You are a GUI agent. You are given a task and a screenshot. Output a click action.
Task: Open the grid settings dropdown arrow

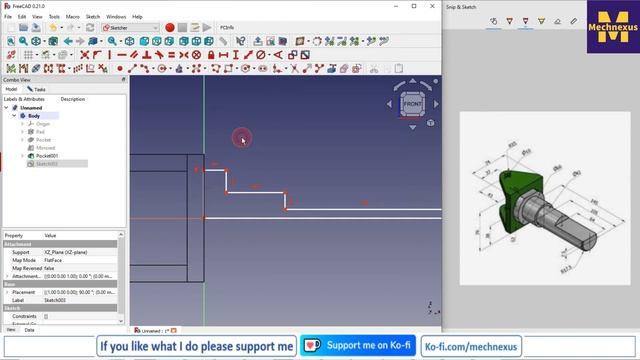click(x=37, y=55)
